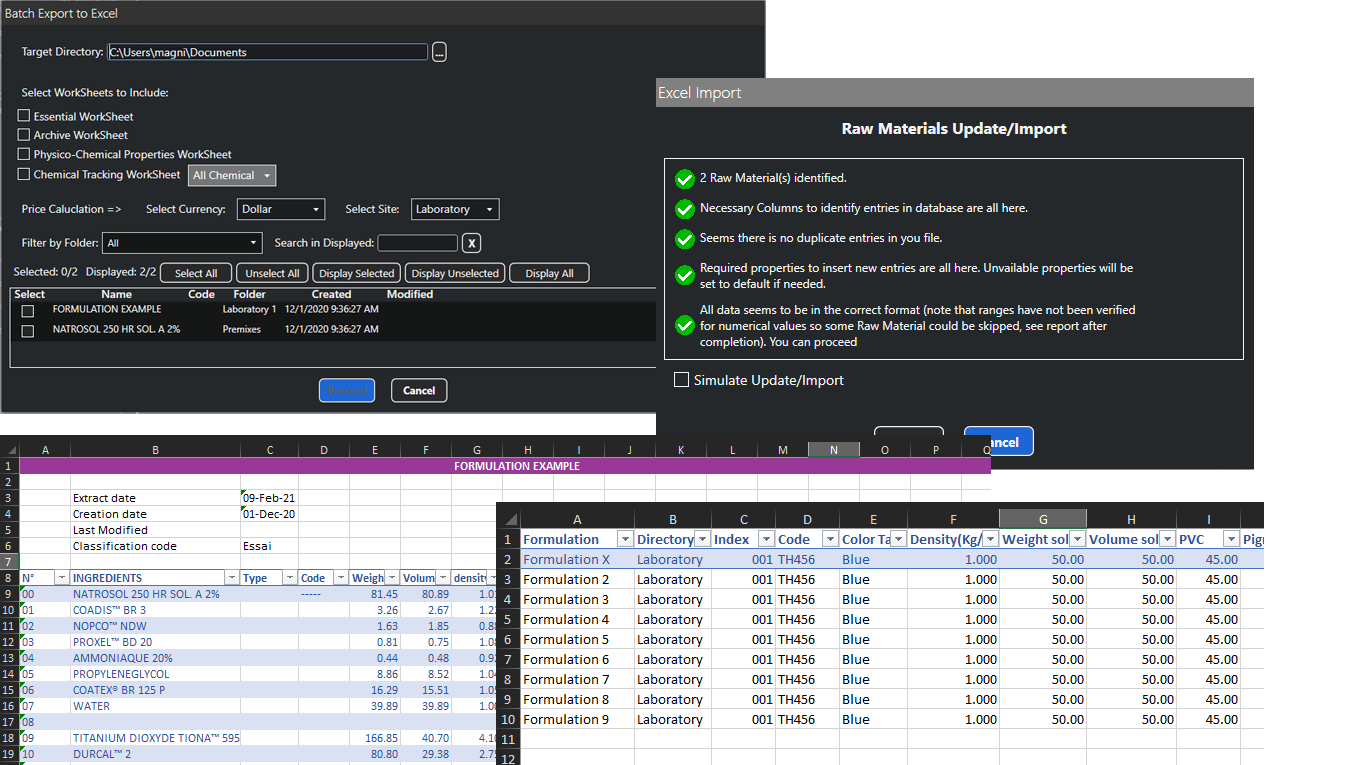Click green check beside 'Required properties to insert' message
The width and height of the screenshot is (1366, 765).
(x=685, y=275)
